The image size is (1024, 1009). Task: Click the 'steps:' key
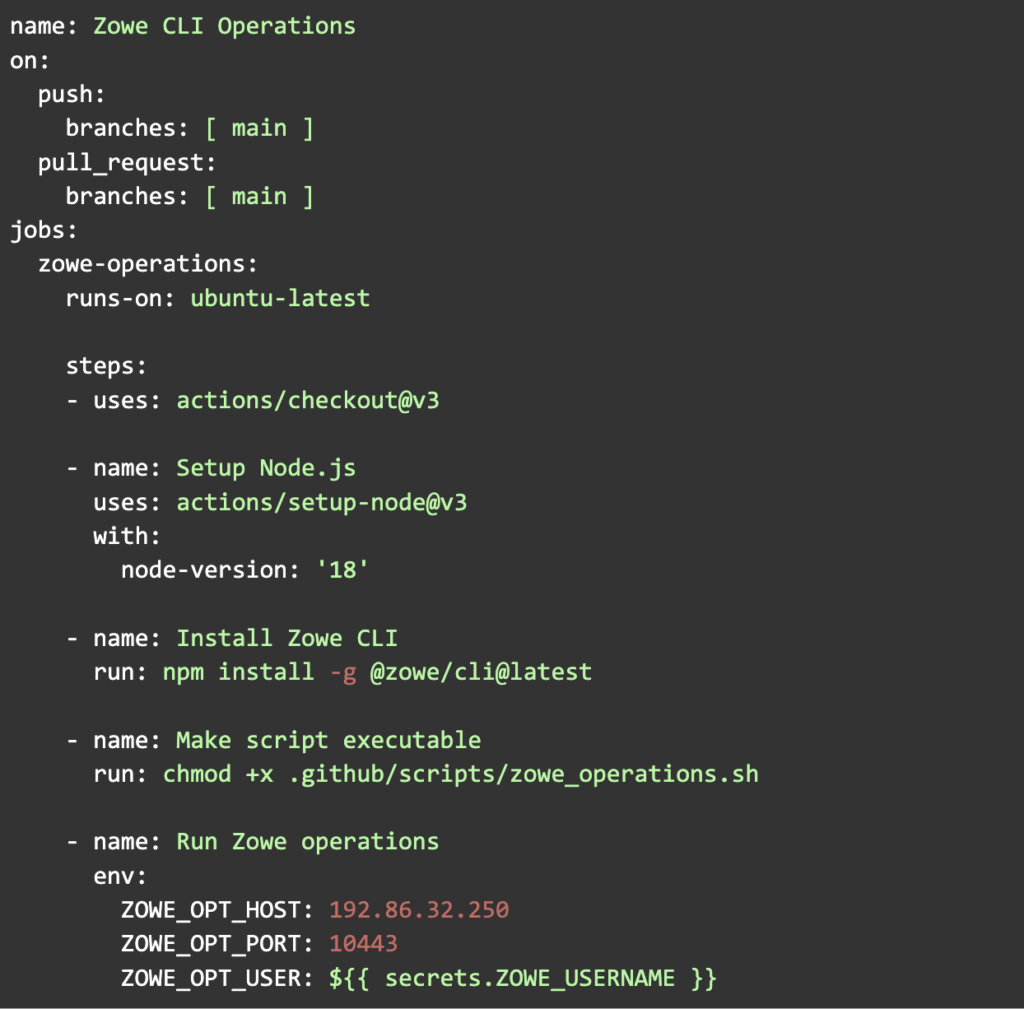(x=106, y=366)
